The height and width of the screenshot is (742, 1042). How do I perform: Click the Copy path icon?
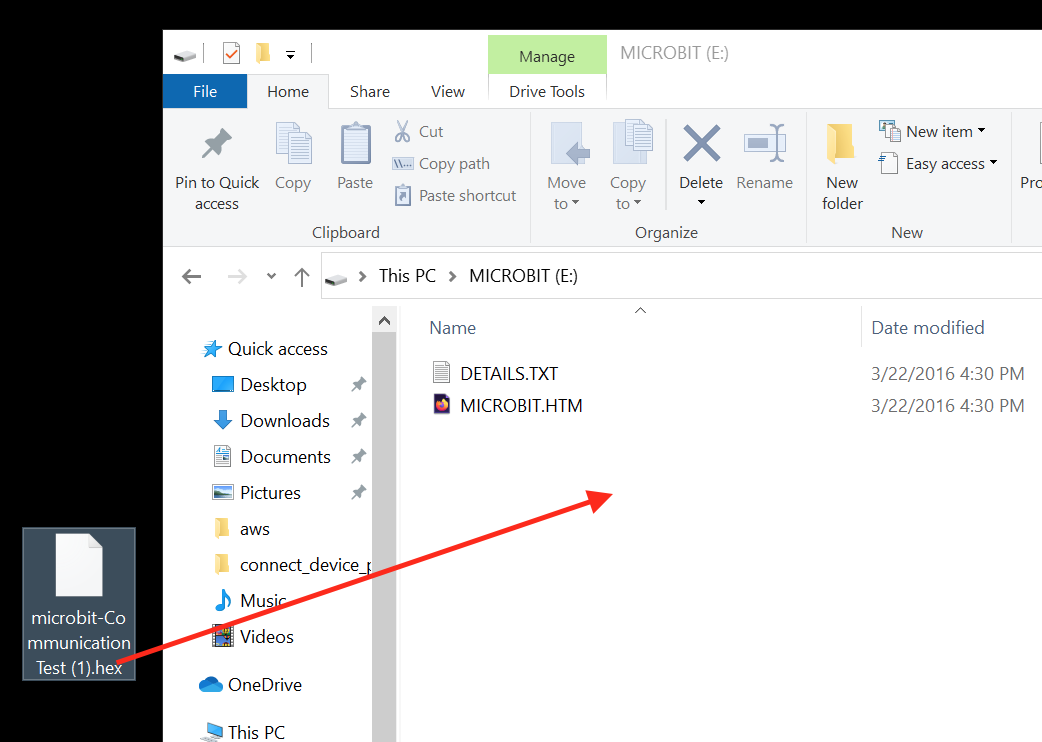pos(403,163)
